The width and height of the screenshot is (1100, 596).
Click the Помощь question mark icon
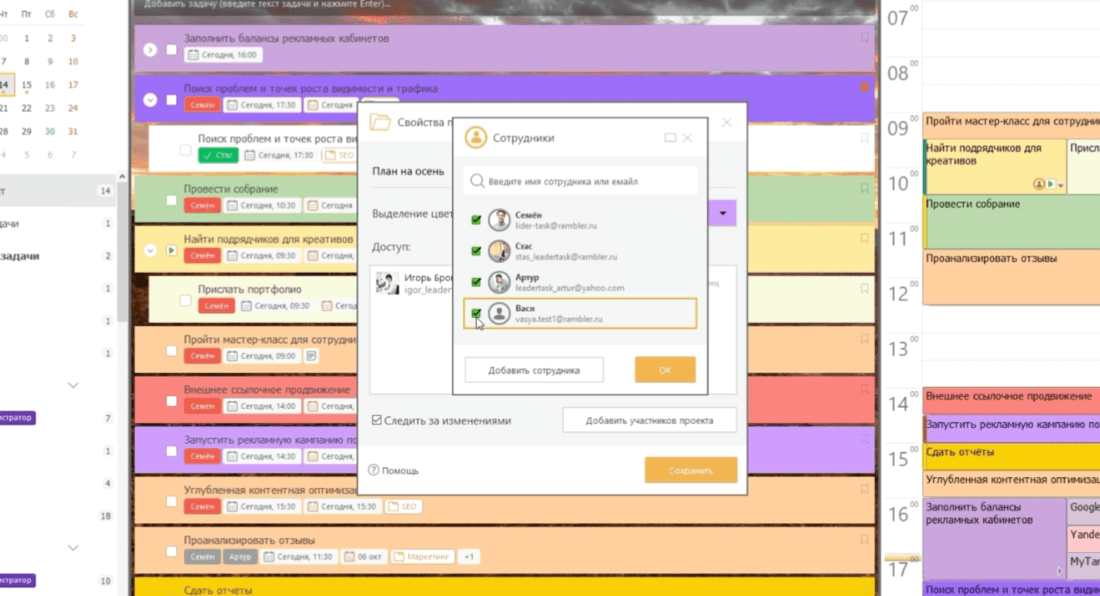tap(374, 470)
